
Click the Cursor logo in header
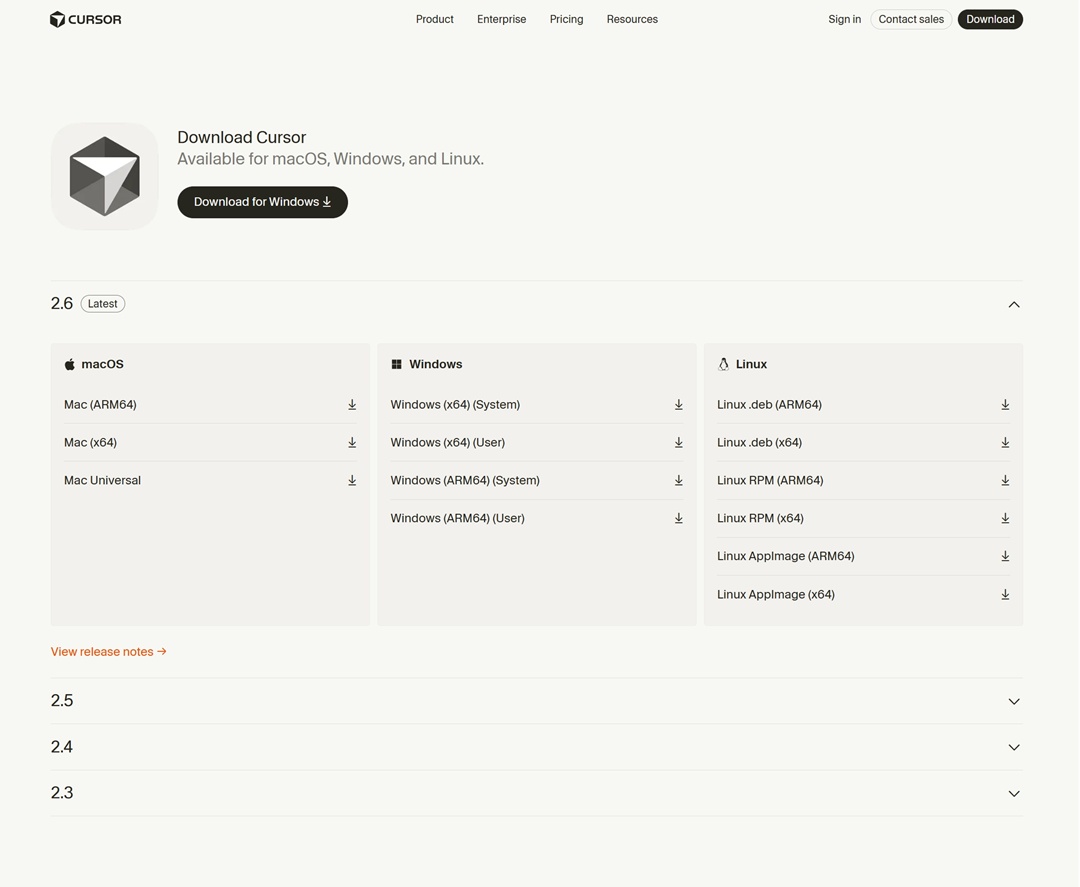[86, 19]
